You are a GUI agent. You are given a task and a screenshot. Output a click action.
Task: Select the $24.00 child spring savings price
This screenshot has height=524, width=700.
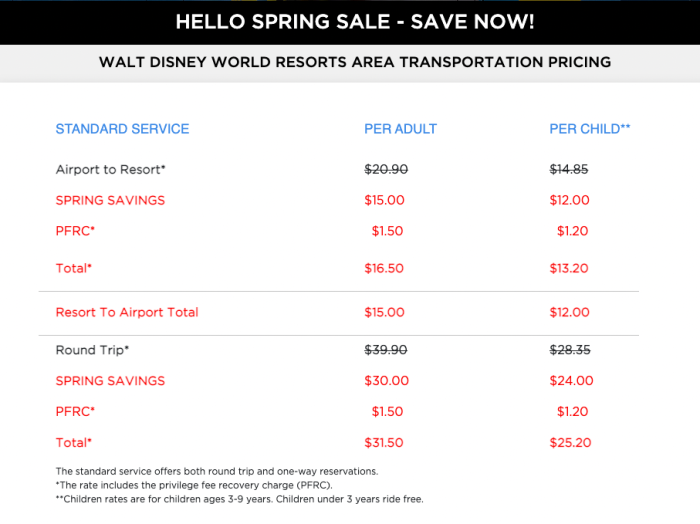pyautogui.click(x=572, y=381)
